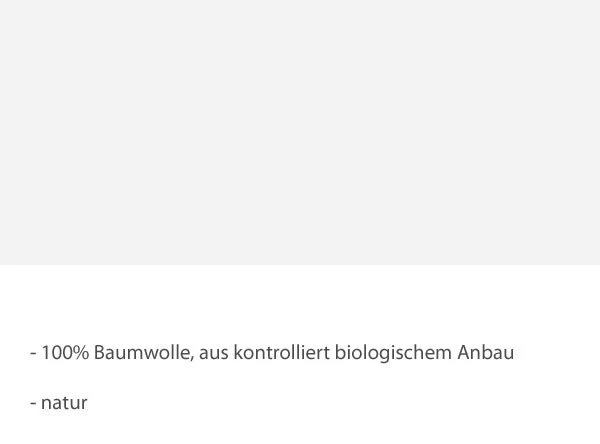
Task: Click the dash before "100% Baumwolle"
Action: [x=33, y=354]
